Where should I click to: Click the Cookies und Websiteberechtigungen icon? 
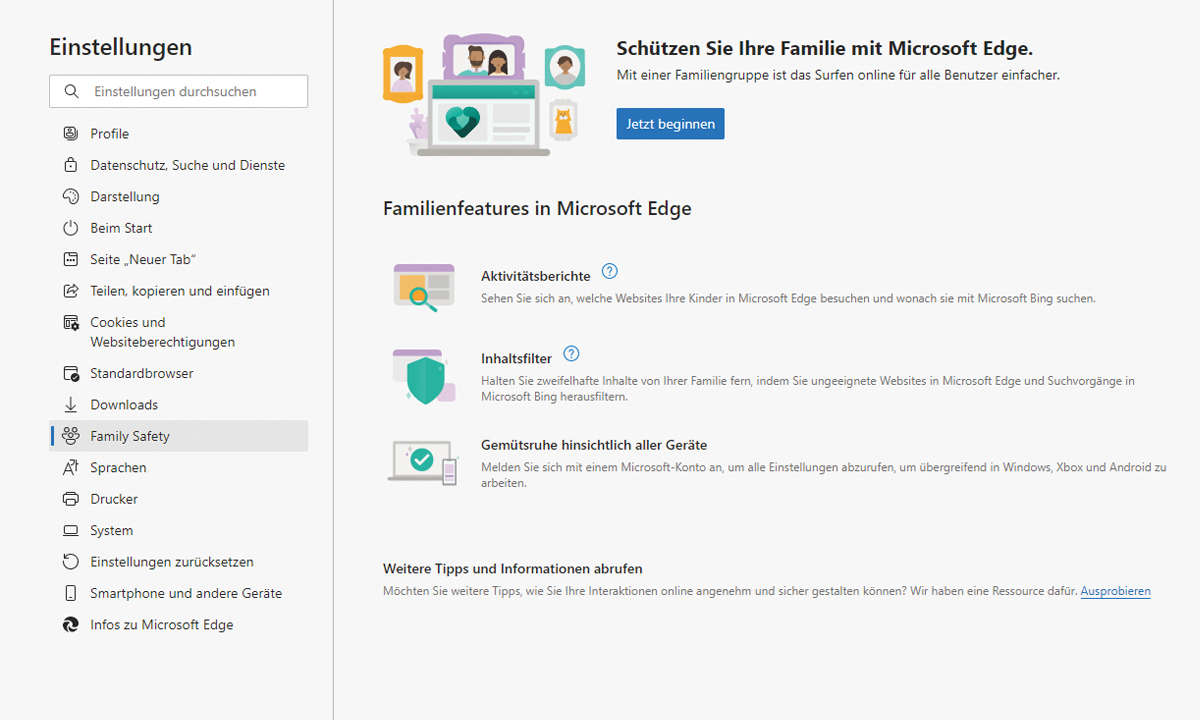[70, 322]
